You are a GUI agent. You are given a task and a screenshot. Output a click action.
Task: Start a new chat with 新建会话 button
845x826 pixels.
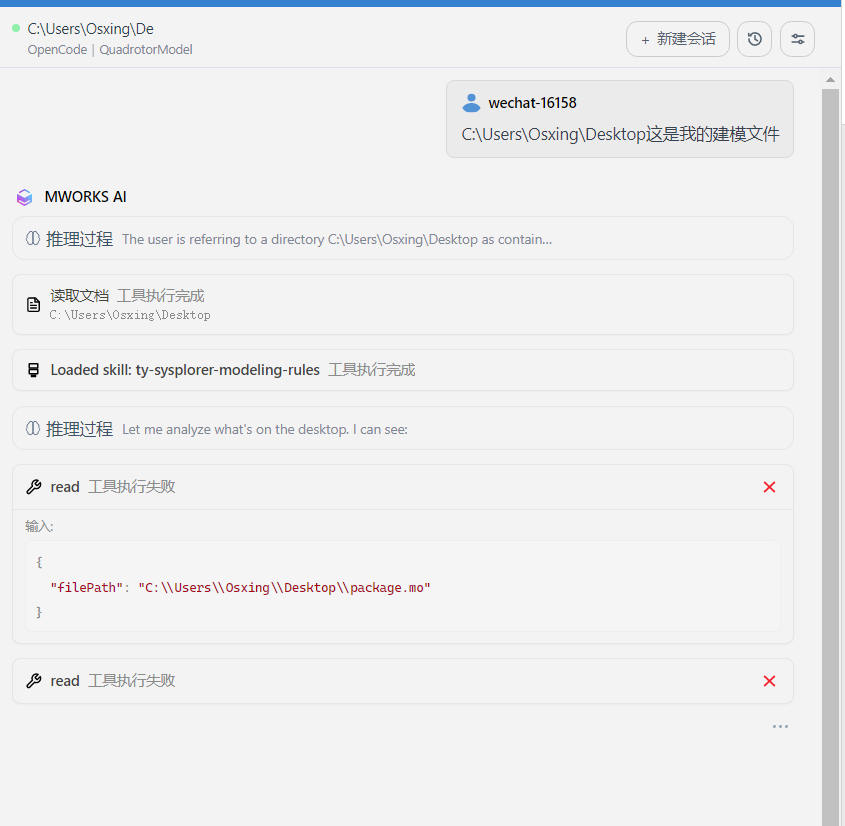tap(677, 39)
